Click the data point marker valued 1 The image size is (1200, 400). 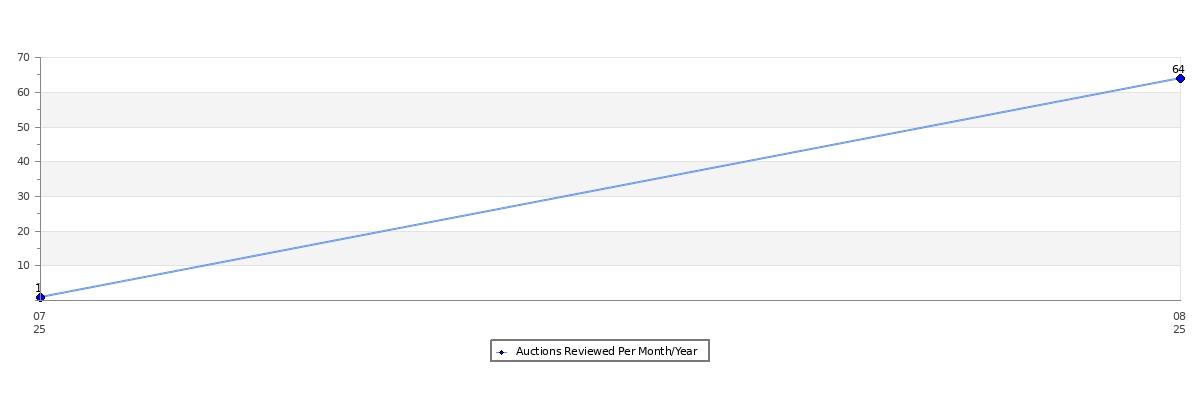point(40,297)
